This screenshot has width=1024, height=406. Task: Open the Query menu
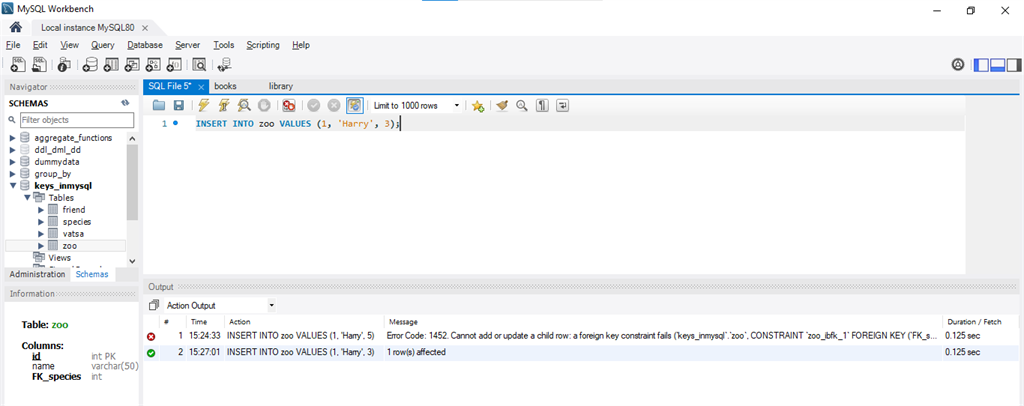103,45
